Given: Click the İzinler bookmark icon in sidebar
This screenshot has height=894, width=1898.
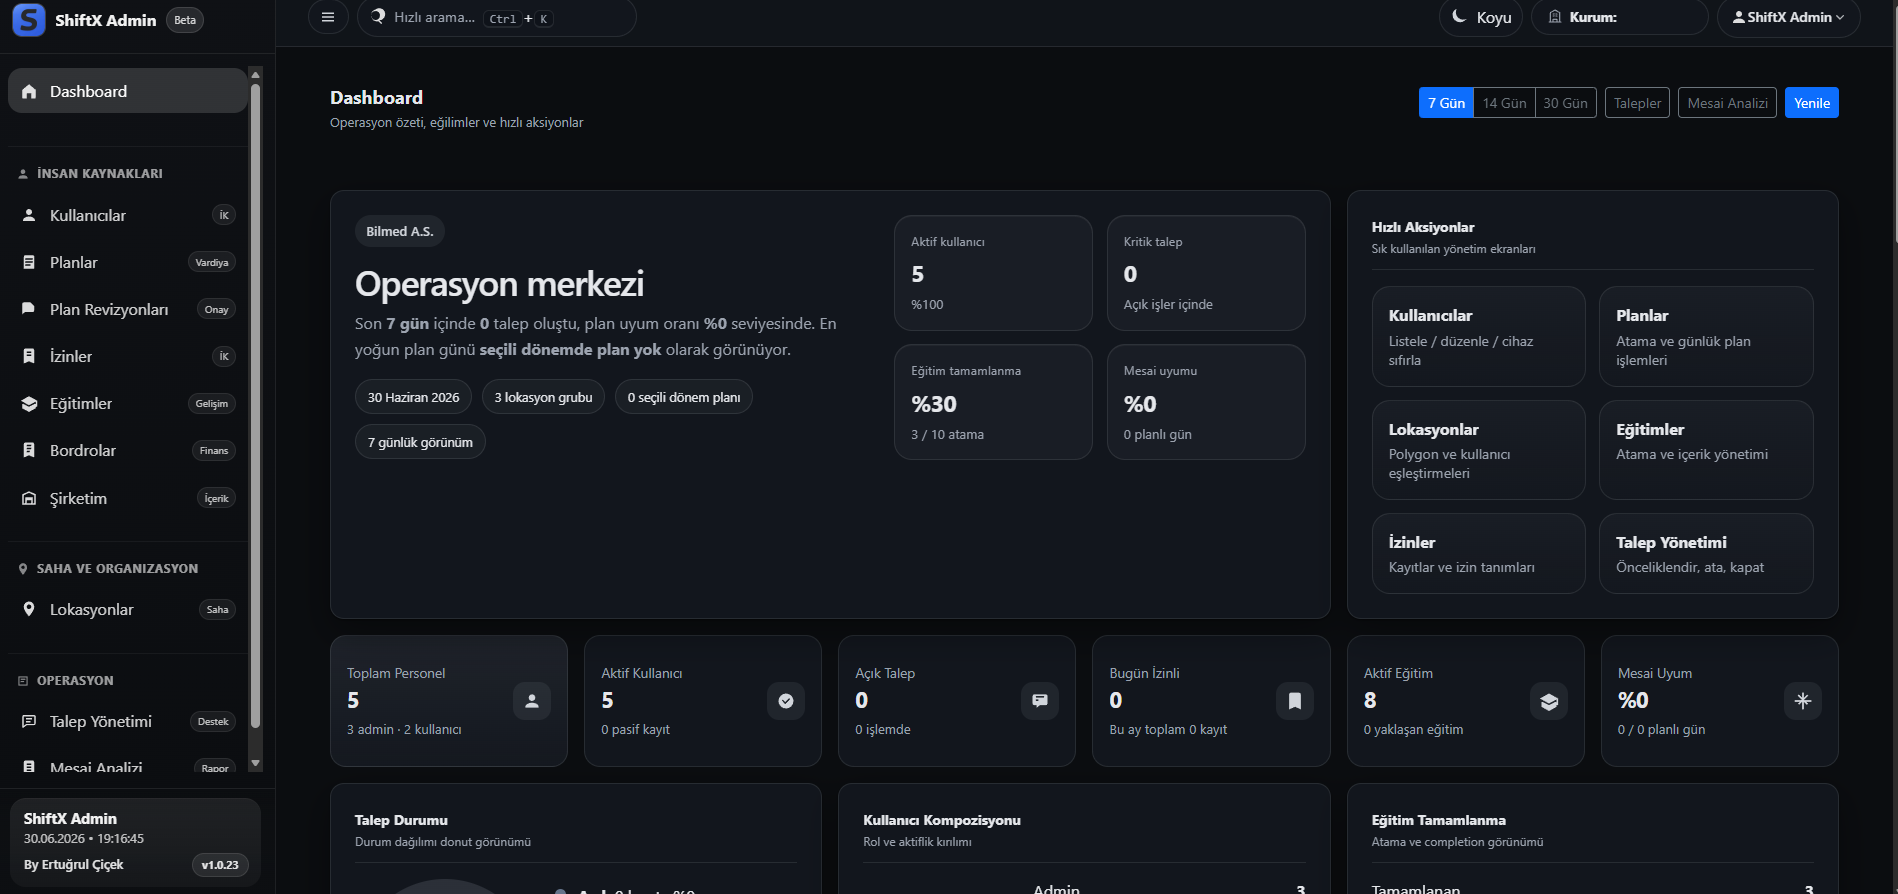Looking at the screenshot, I should pos(29,356).
